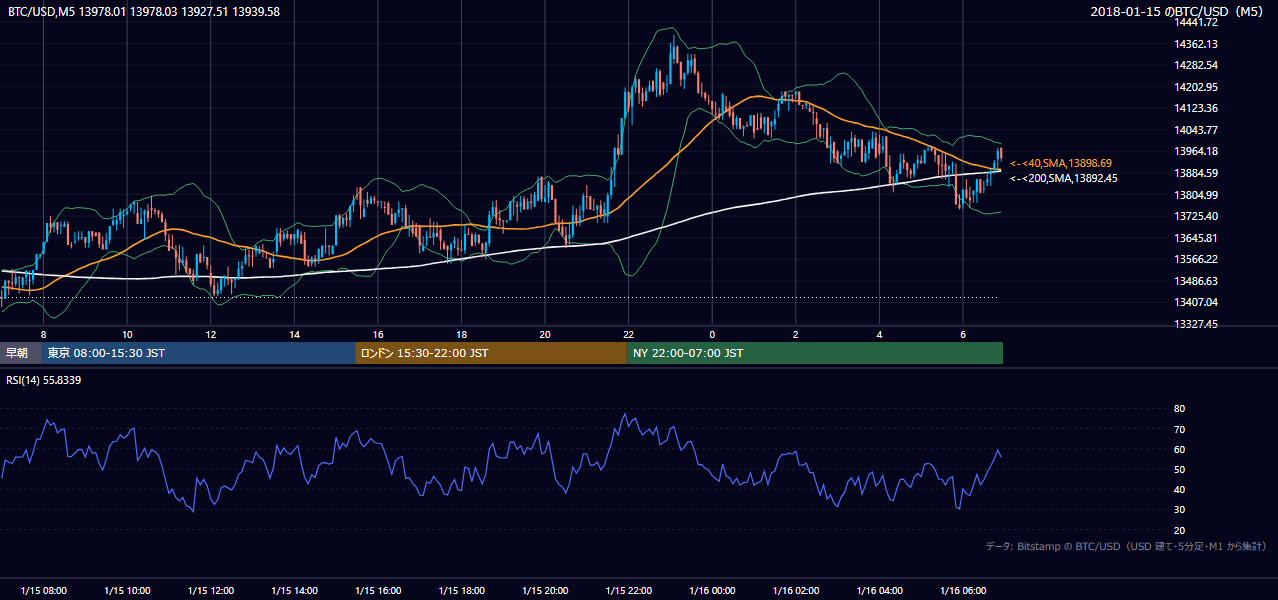Viewport: 1278px width, 600px height.
Task: Select the ロンドン 15:30-22:00 JST session bar
Action: point(491,353)
